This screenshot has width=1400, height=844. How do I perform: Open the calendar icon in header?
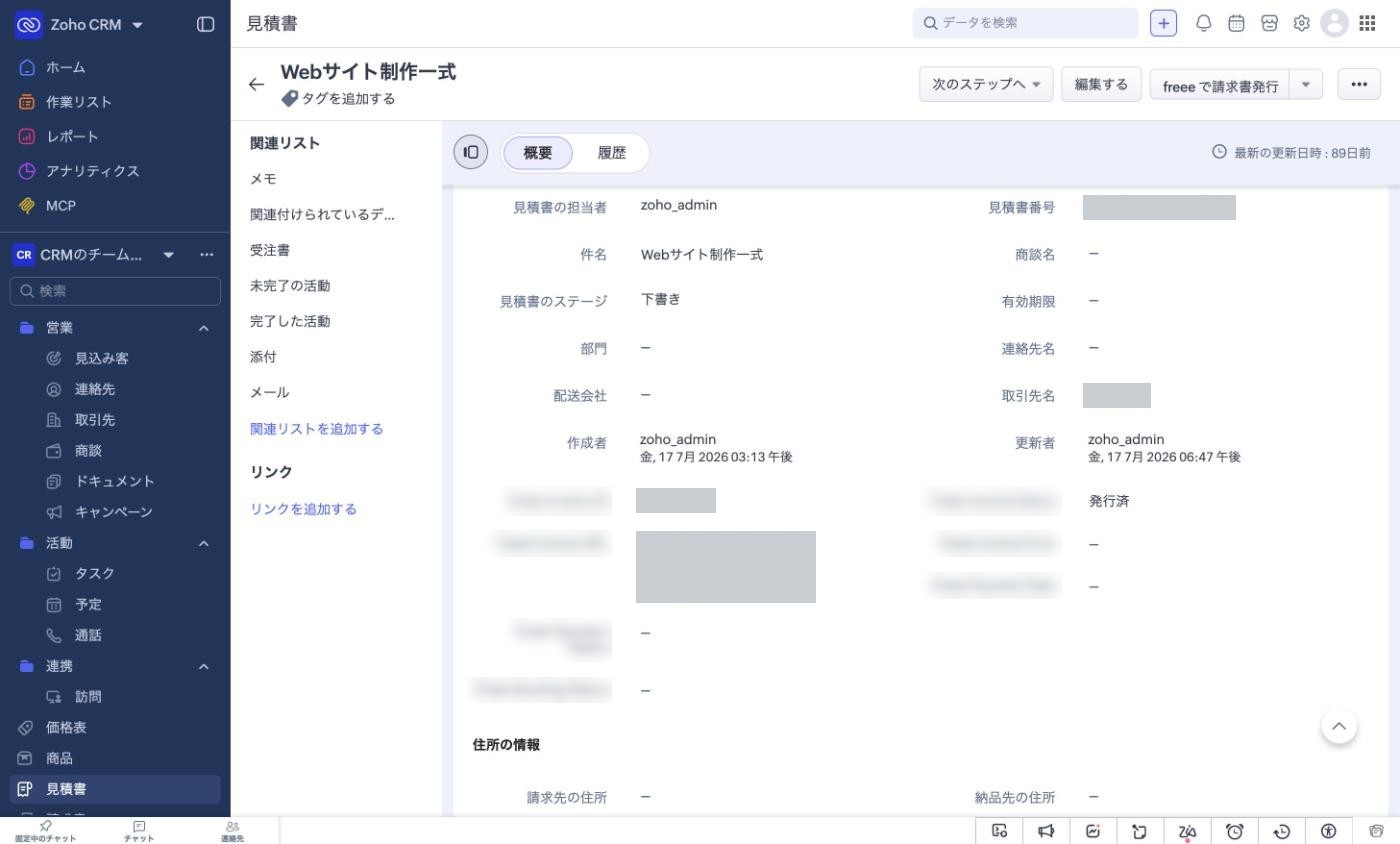1236,23
